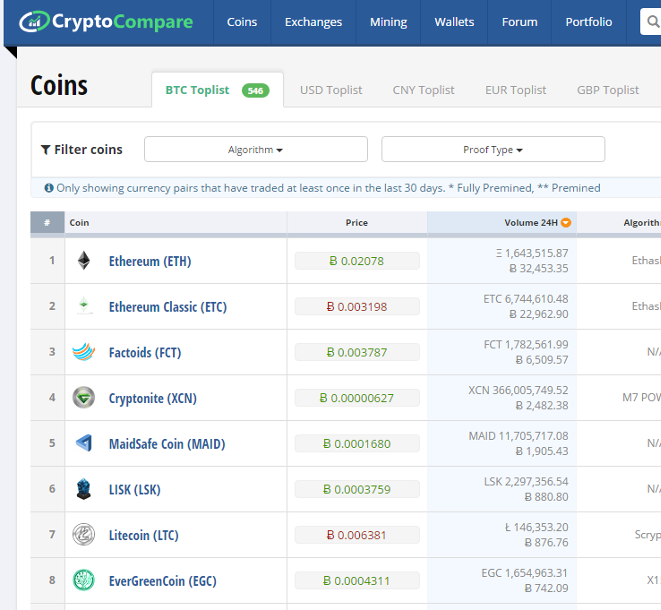Open the MaidSafe Coin (MAID) link
This screenshot has height=610, width=661.
[x=167, y=444]
